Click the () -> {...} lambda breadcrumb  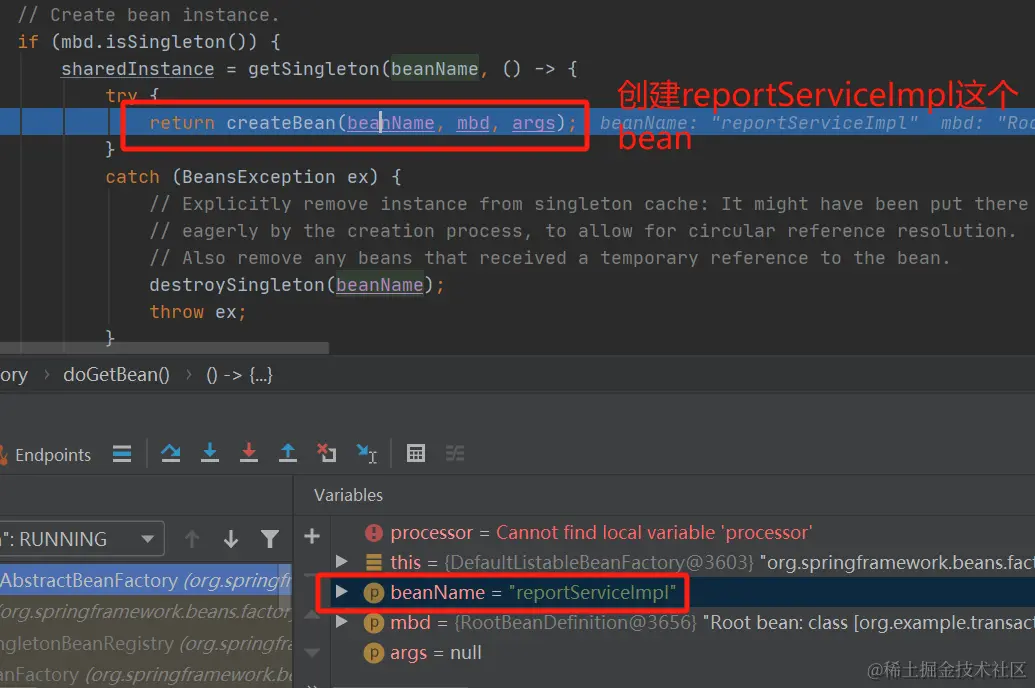pos(240,375)
